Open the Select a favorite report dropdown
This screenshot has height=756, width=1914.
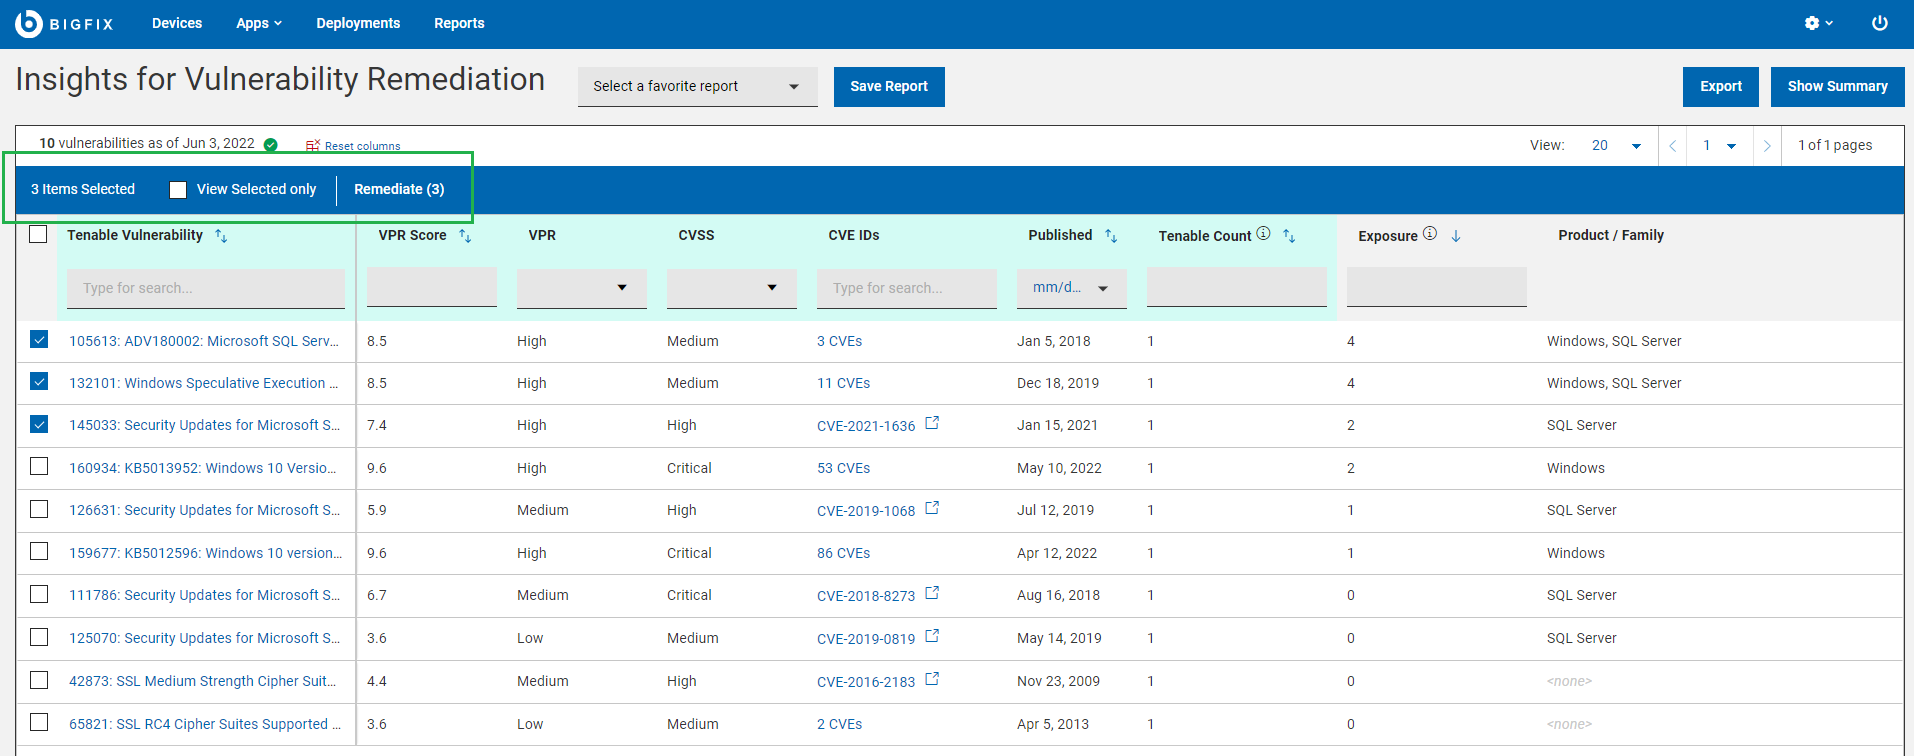click(697, 87)
